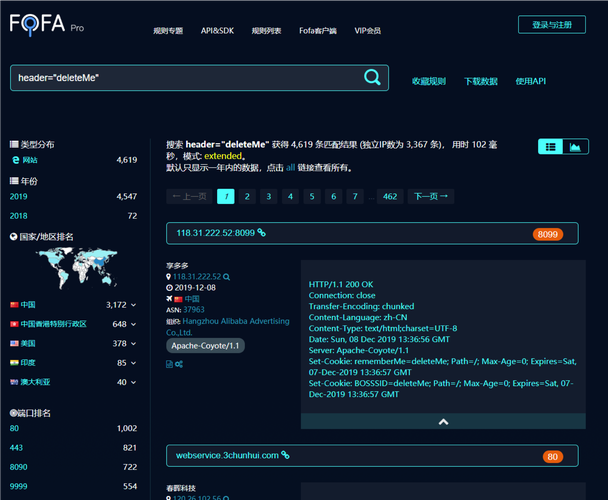The height and width of the screenshot is (500, 608).
Task: Expand the 印度 row chevron
Action: coord(133,363)
